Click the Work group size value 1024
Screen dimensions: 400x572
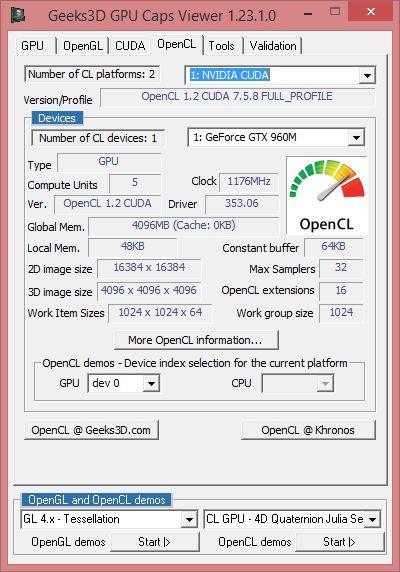point(341,313)
